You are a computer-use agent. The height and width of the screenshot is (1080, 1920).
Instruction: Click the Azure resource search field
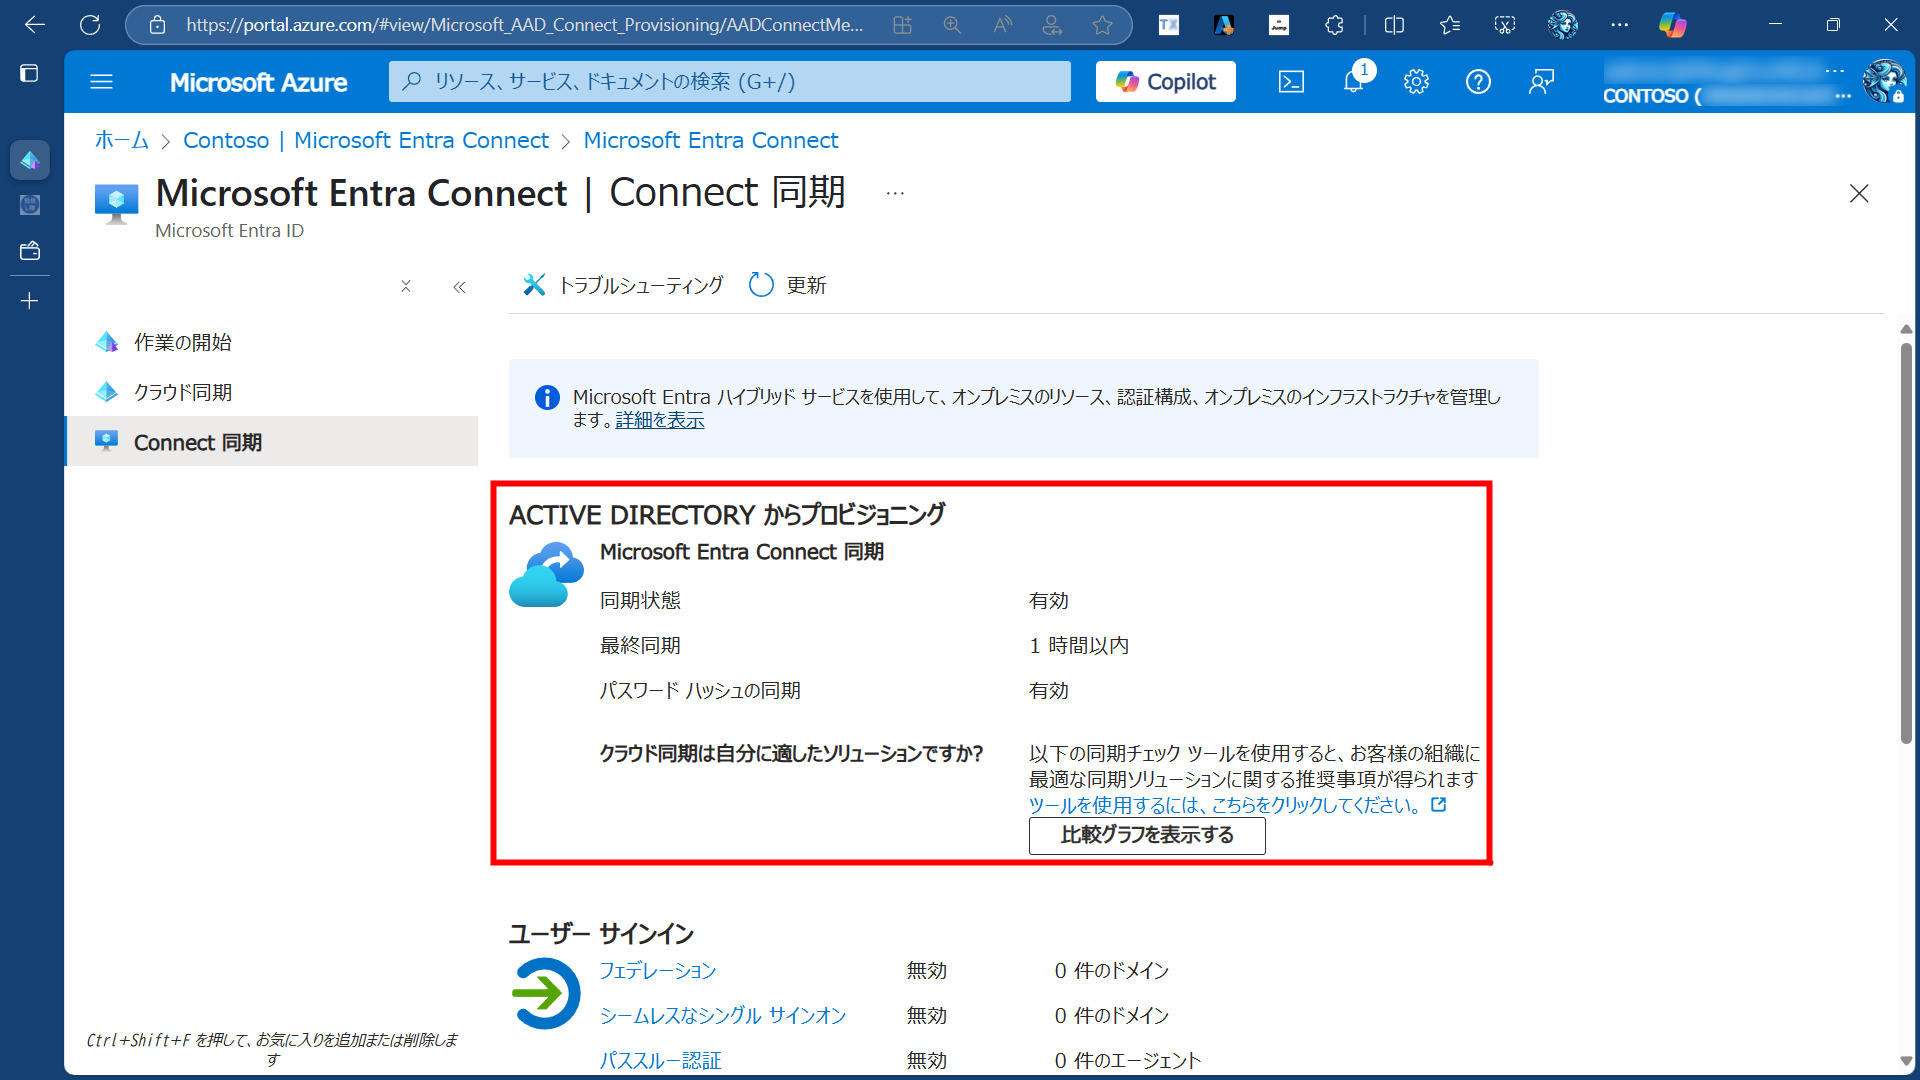tap(730, 82)
